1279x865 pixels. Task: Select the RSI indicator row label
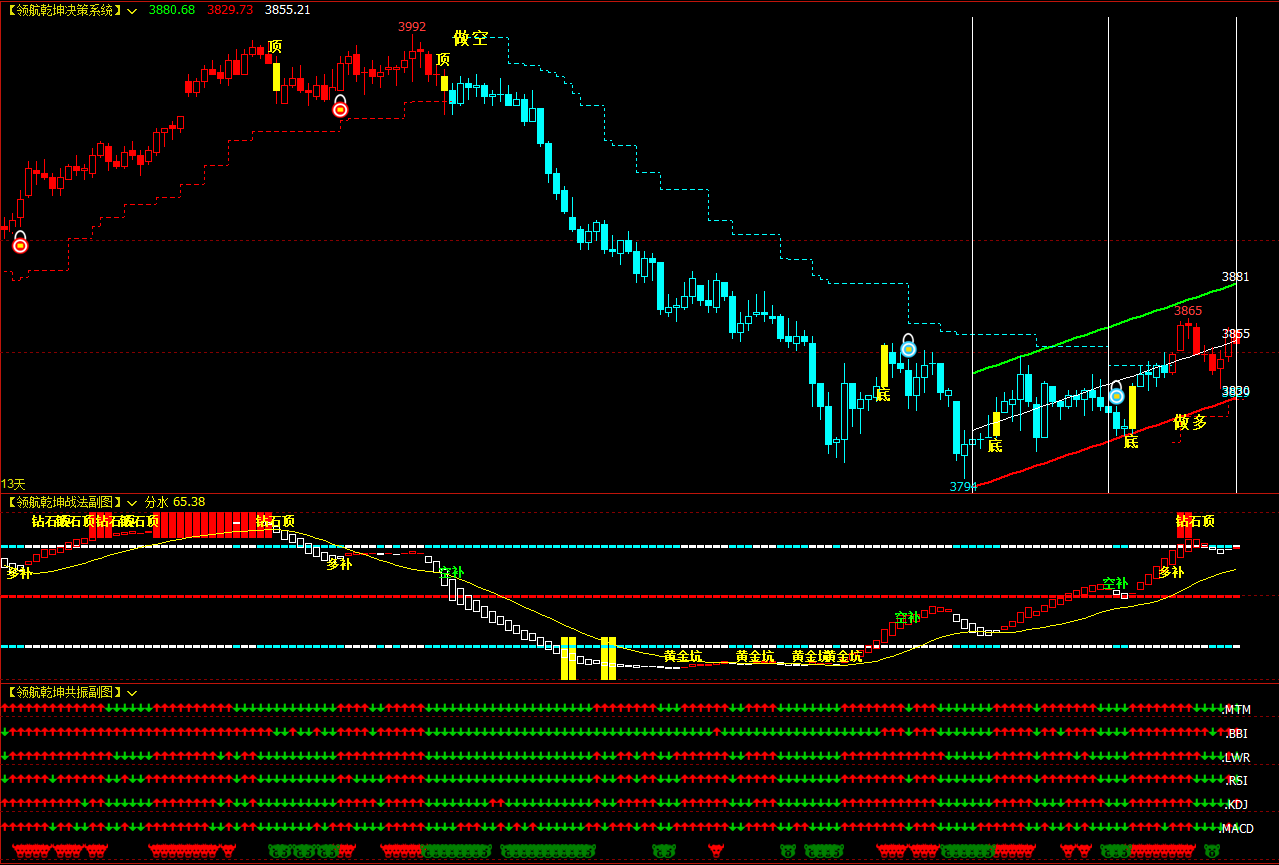1237,781
